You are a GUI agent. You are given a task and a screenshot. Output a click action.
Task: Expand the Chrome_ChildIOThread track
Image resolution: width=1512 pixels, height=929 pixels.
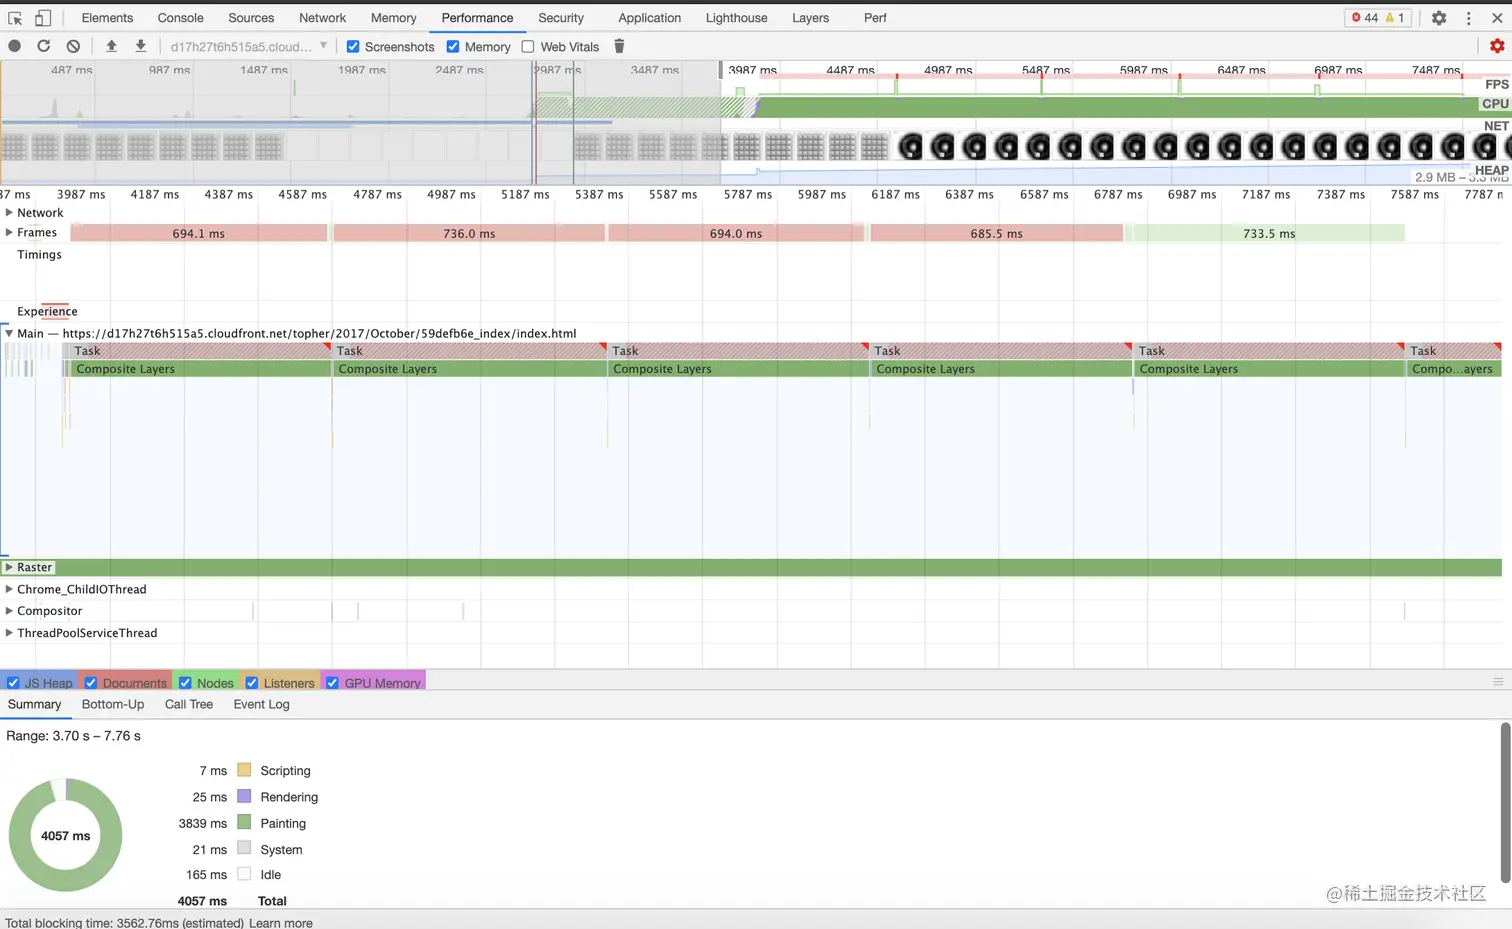click(x=9, y=589)
